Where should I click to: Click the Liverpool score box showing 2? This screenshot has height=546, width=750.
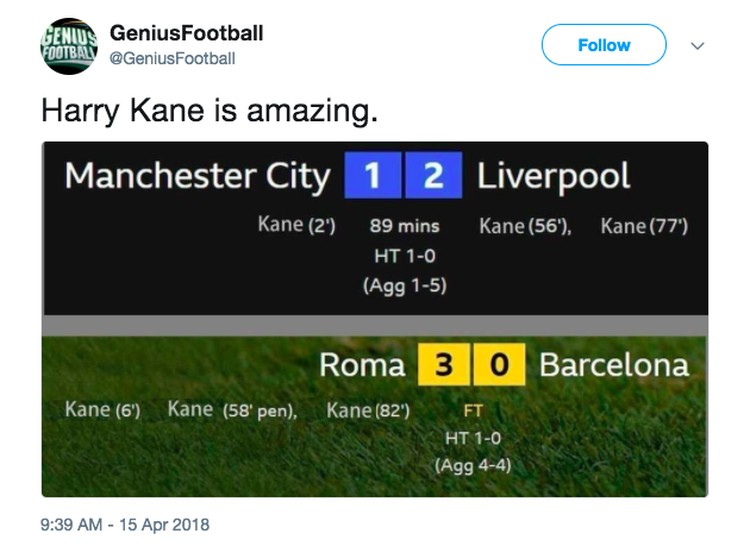pos(433,175)
